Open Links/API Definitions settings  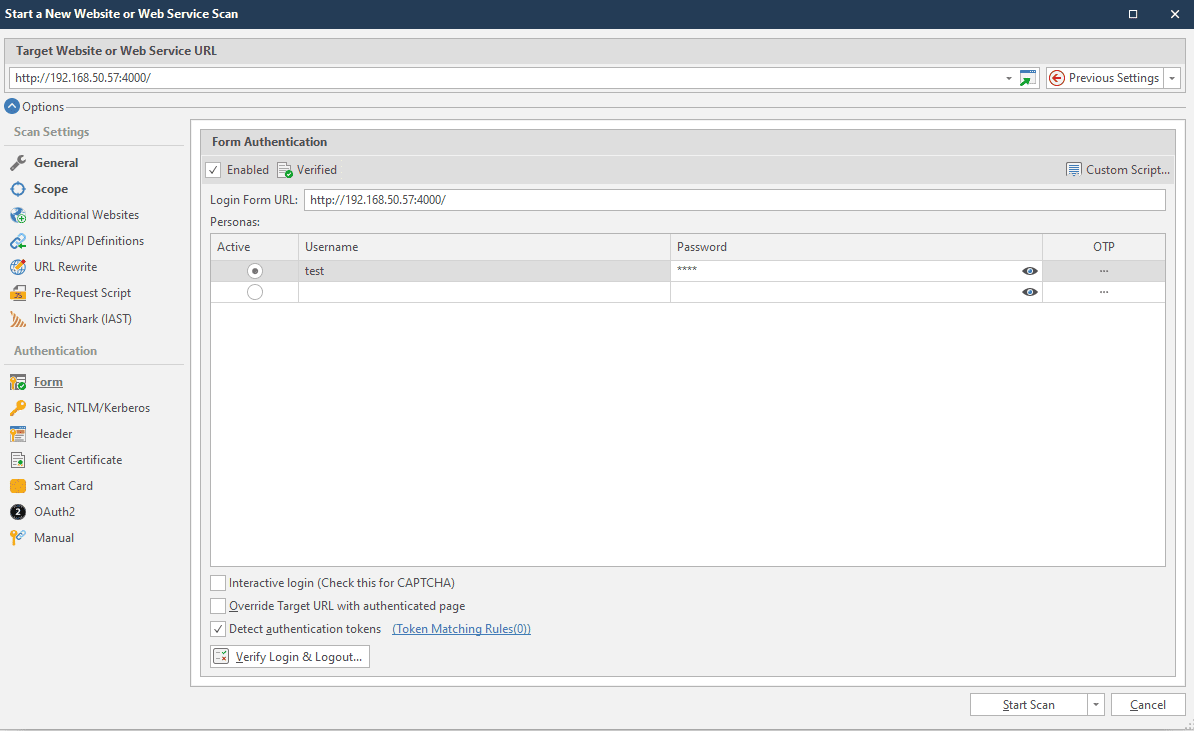(x=88, y=241)
